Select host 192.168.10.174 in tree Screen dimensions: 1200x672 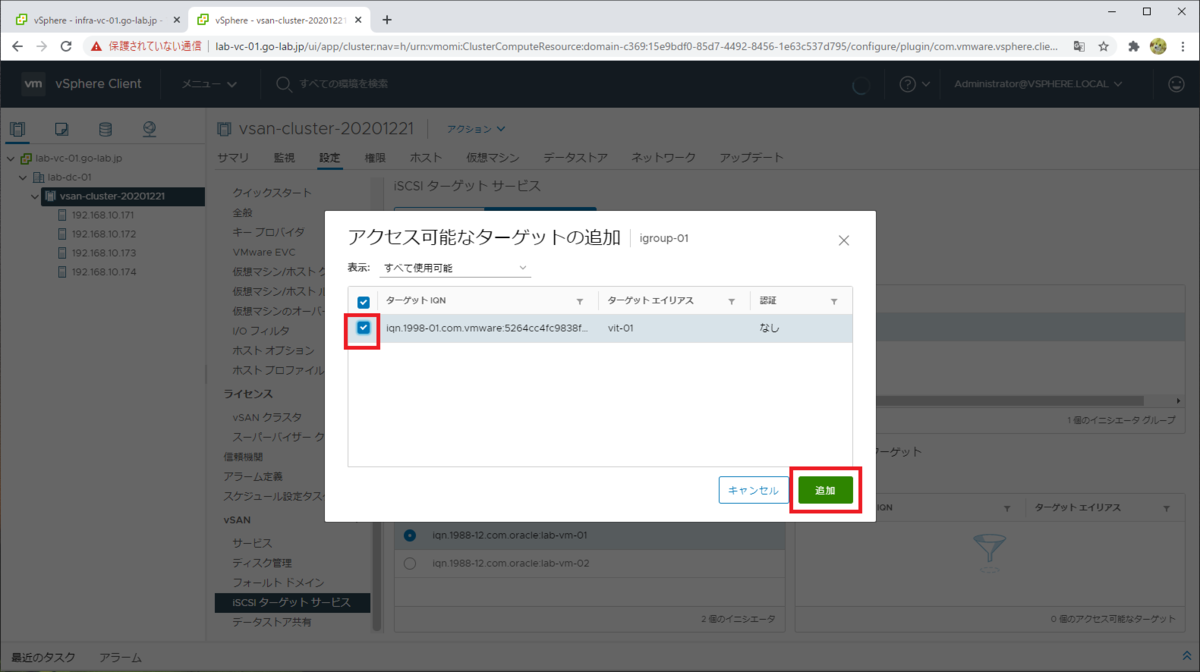coord(102,272)
